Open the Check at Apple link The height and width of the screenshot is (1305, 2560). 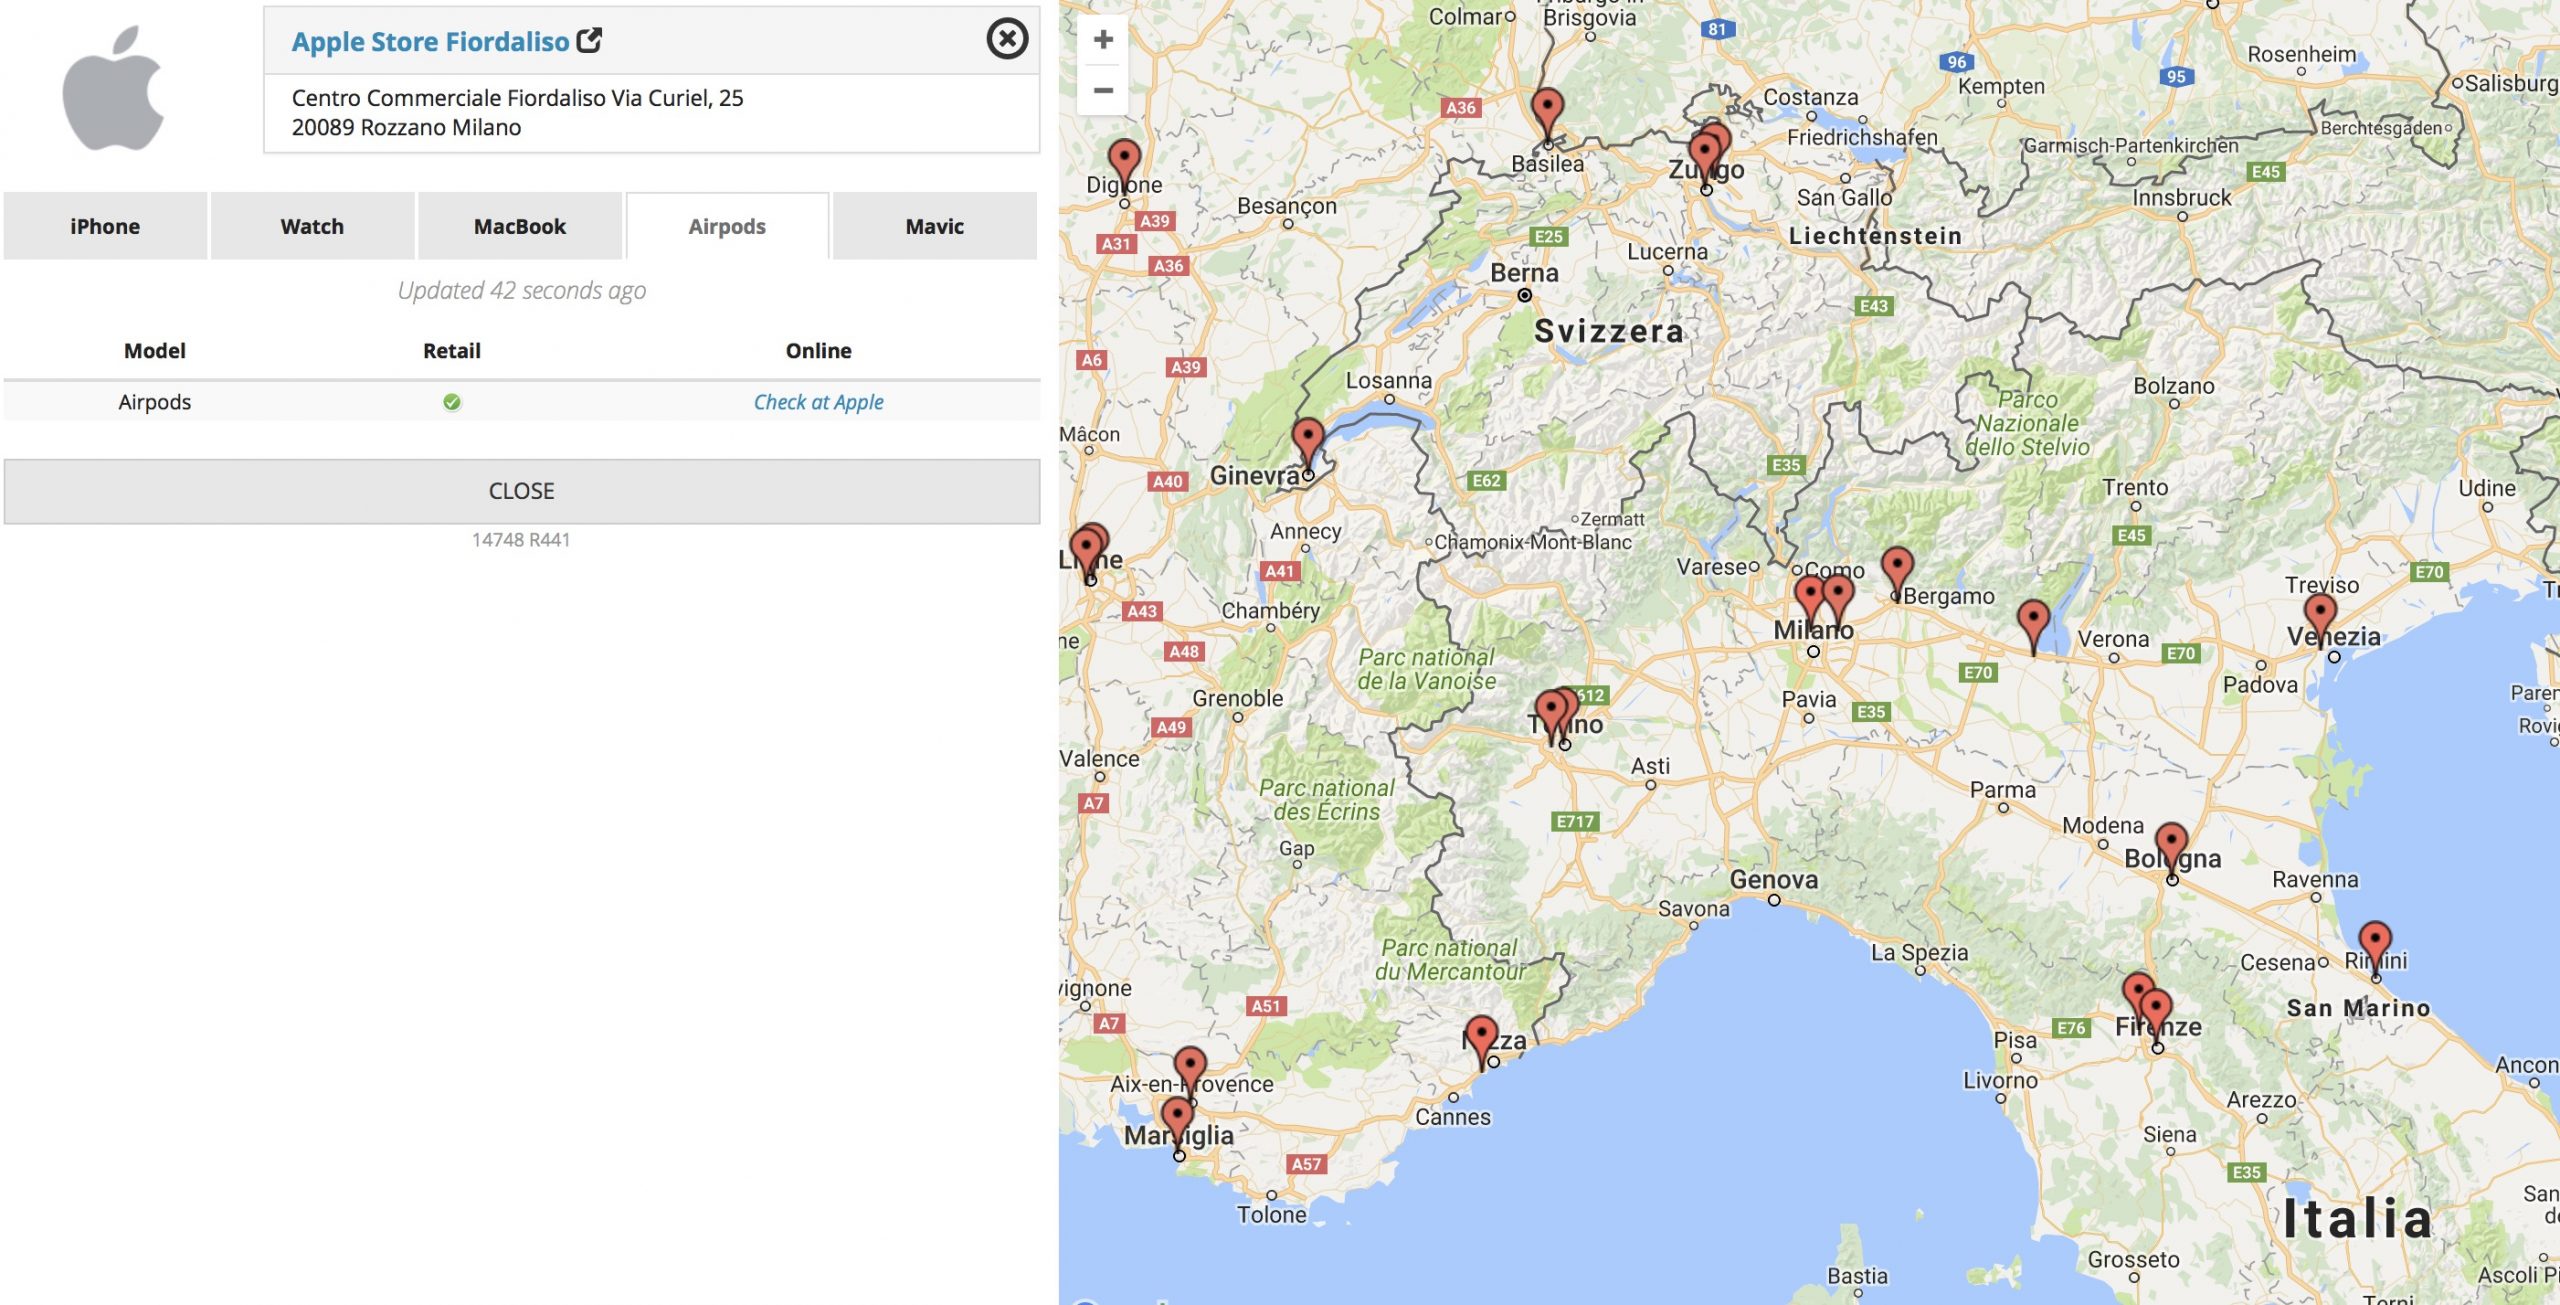tap(818, 402)
